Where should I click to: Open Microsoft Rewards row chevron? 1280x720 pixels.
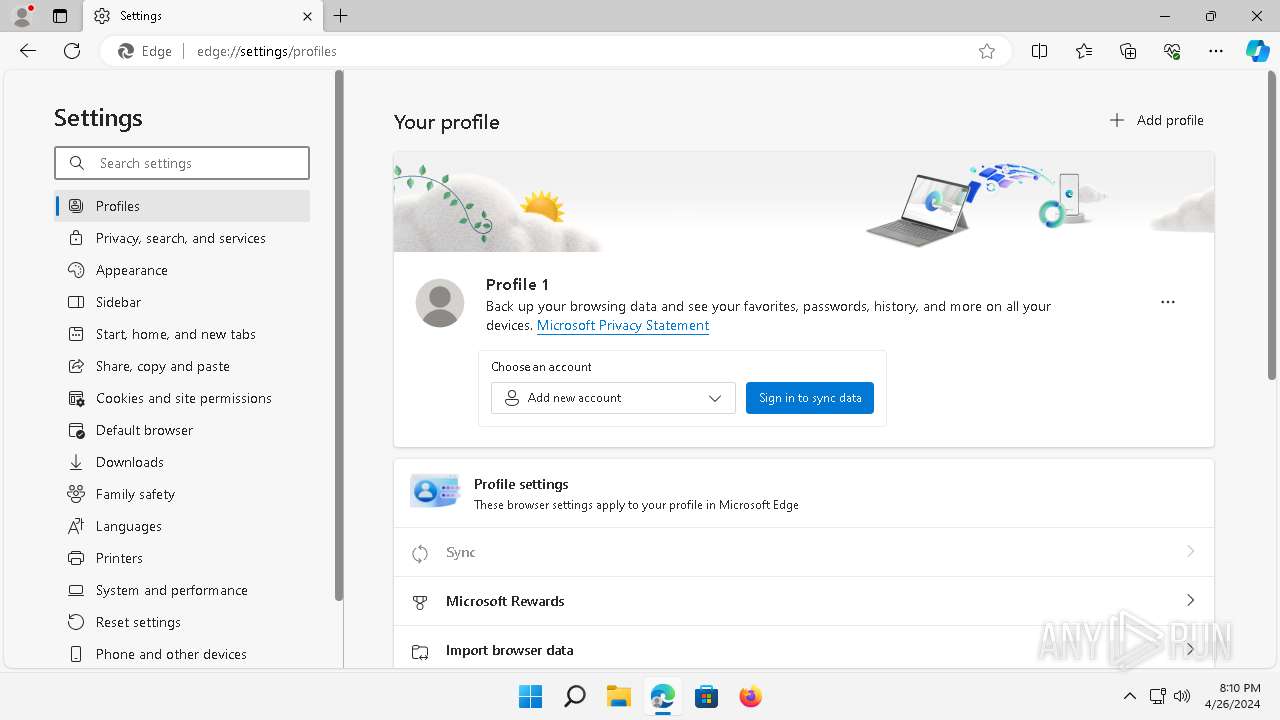pos(1190,601)
